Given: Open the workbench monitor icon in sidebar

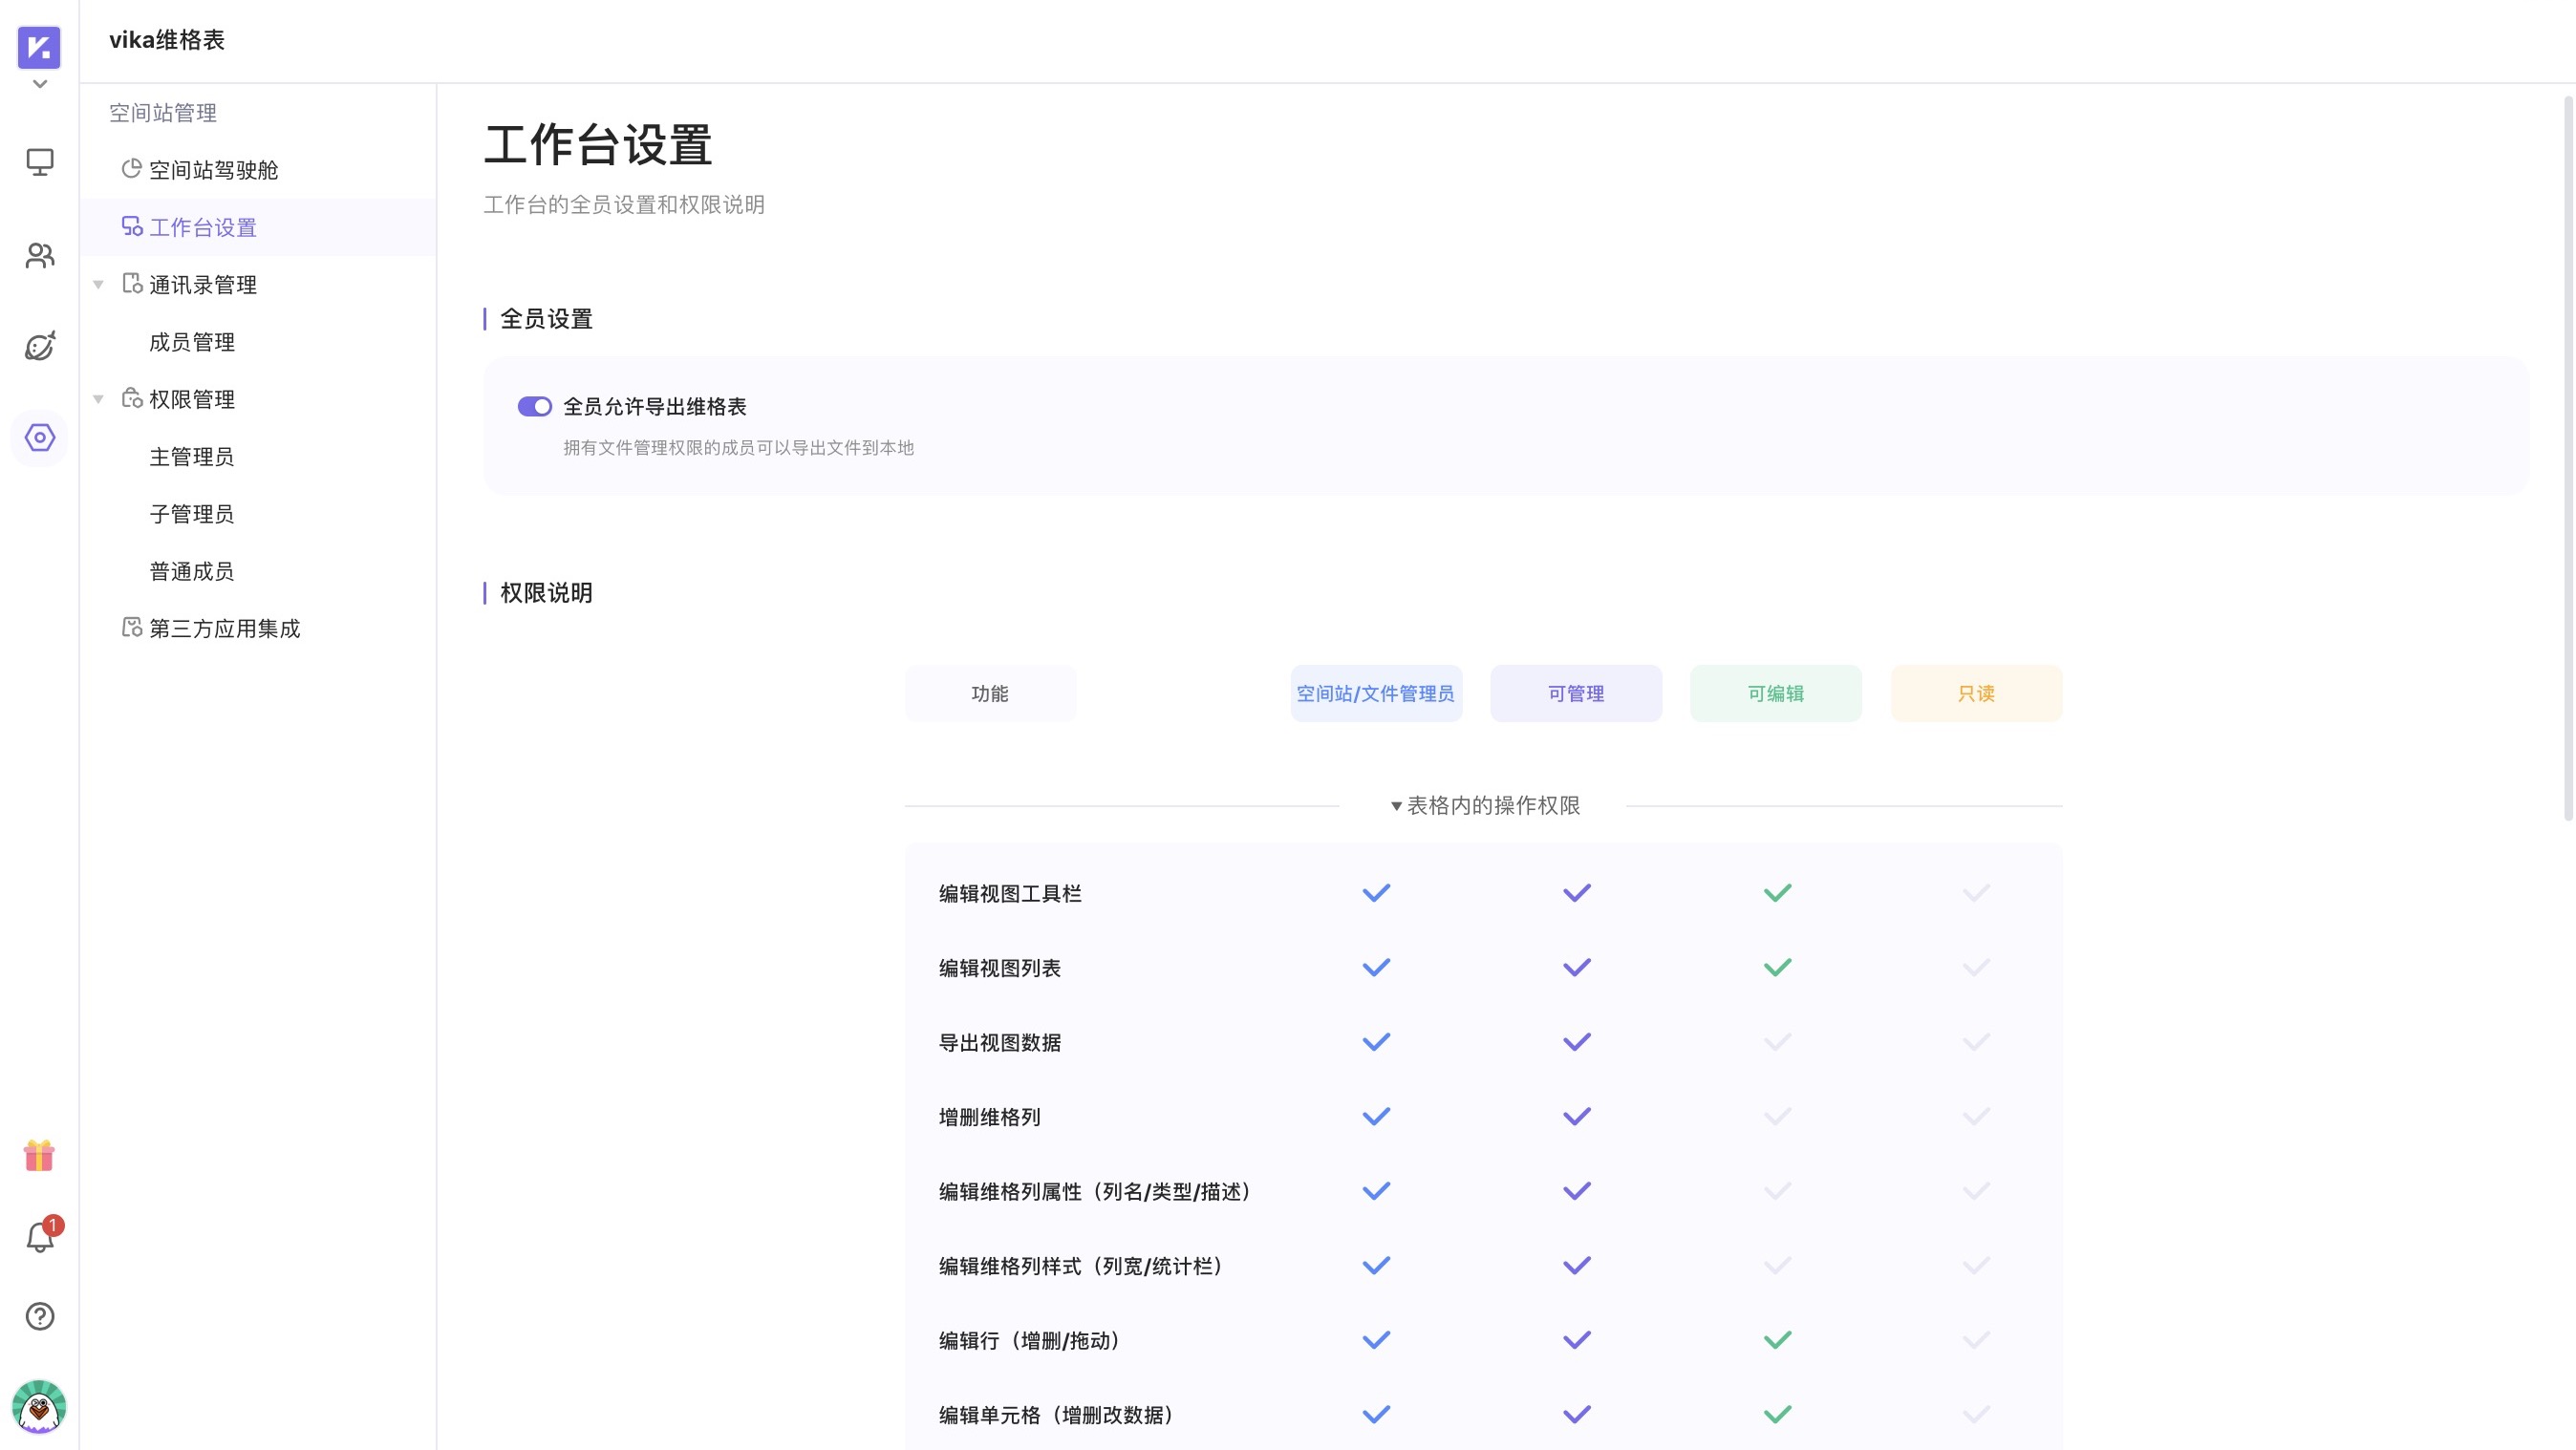Looking at the screenshot, I should (x=39, y=163).
